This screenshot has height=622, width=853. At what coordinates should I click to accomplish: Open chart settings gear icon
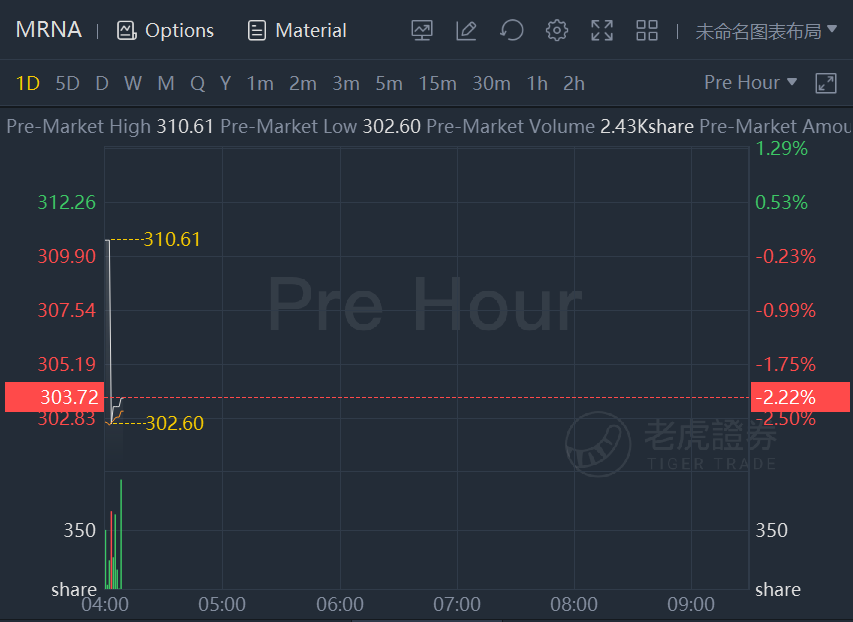click(557, 30)
